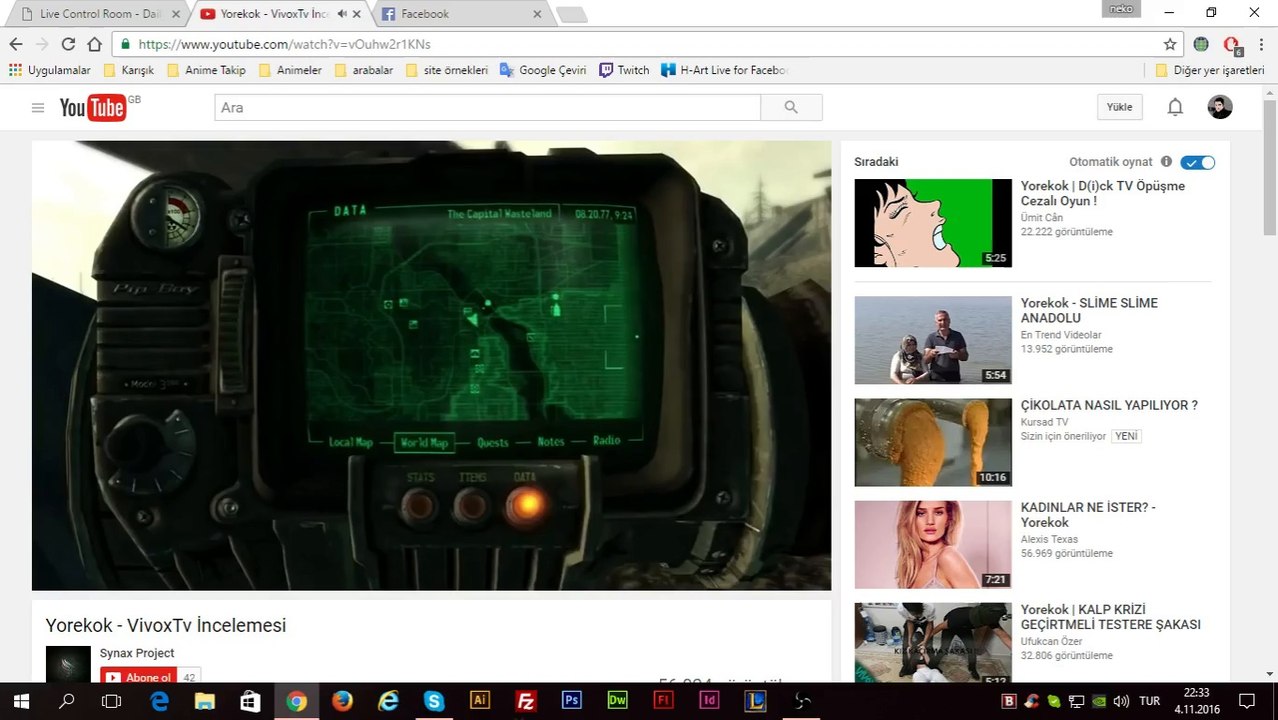1278x720 pixels.
Task: Open the Chrome menu (three dots)
Action: click(1261, 44)
